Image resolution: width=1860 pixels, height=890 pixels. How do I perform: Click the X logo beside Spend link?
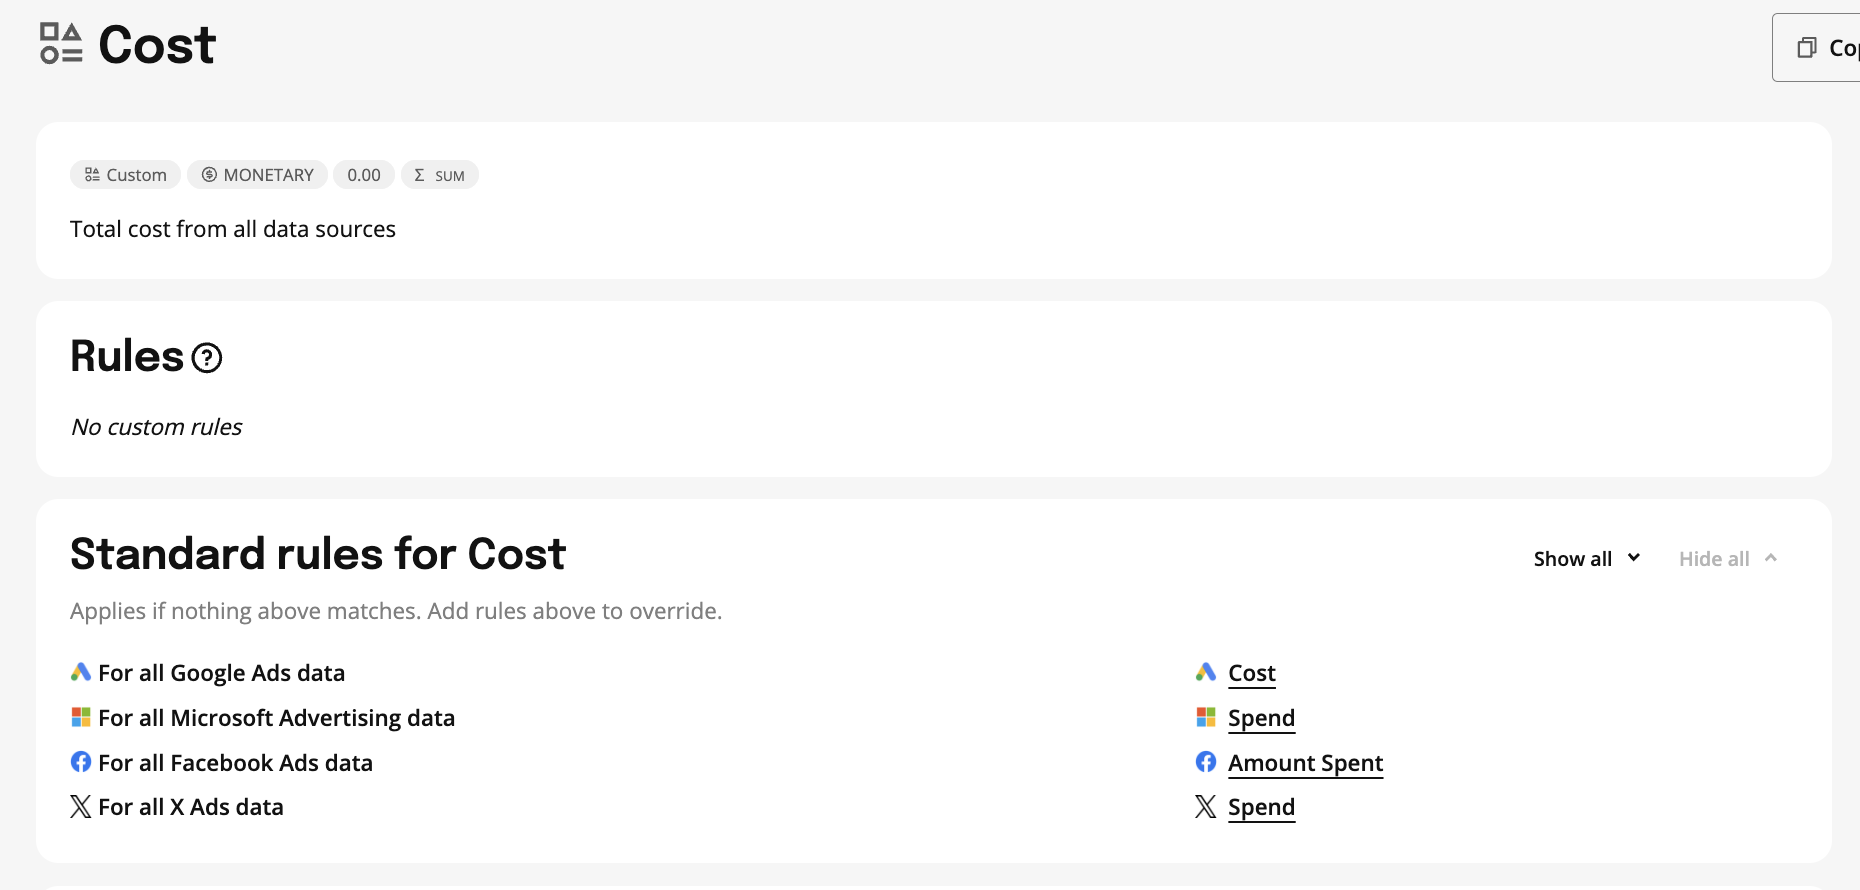1206,807
